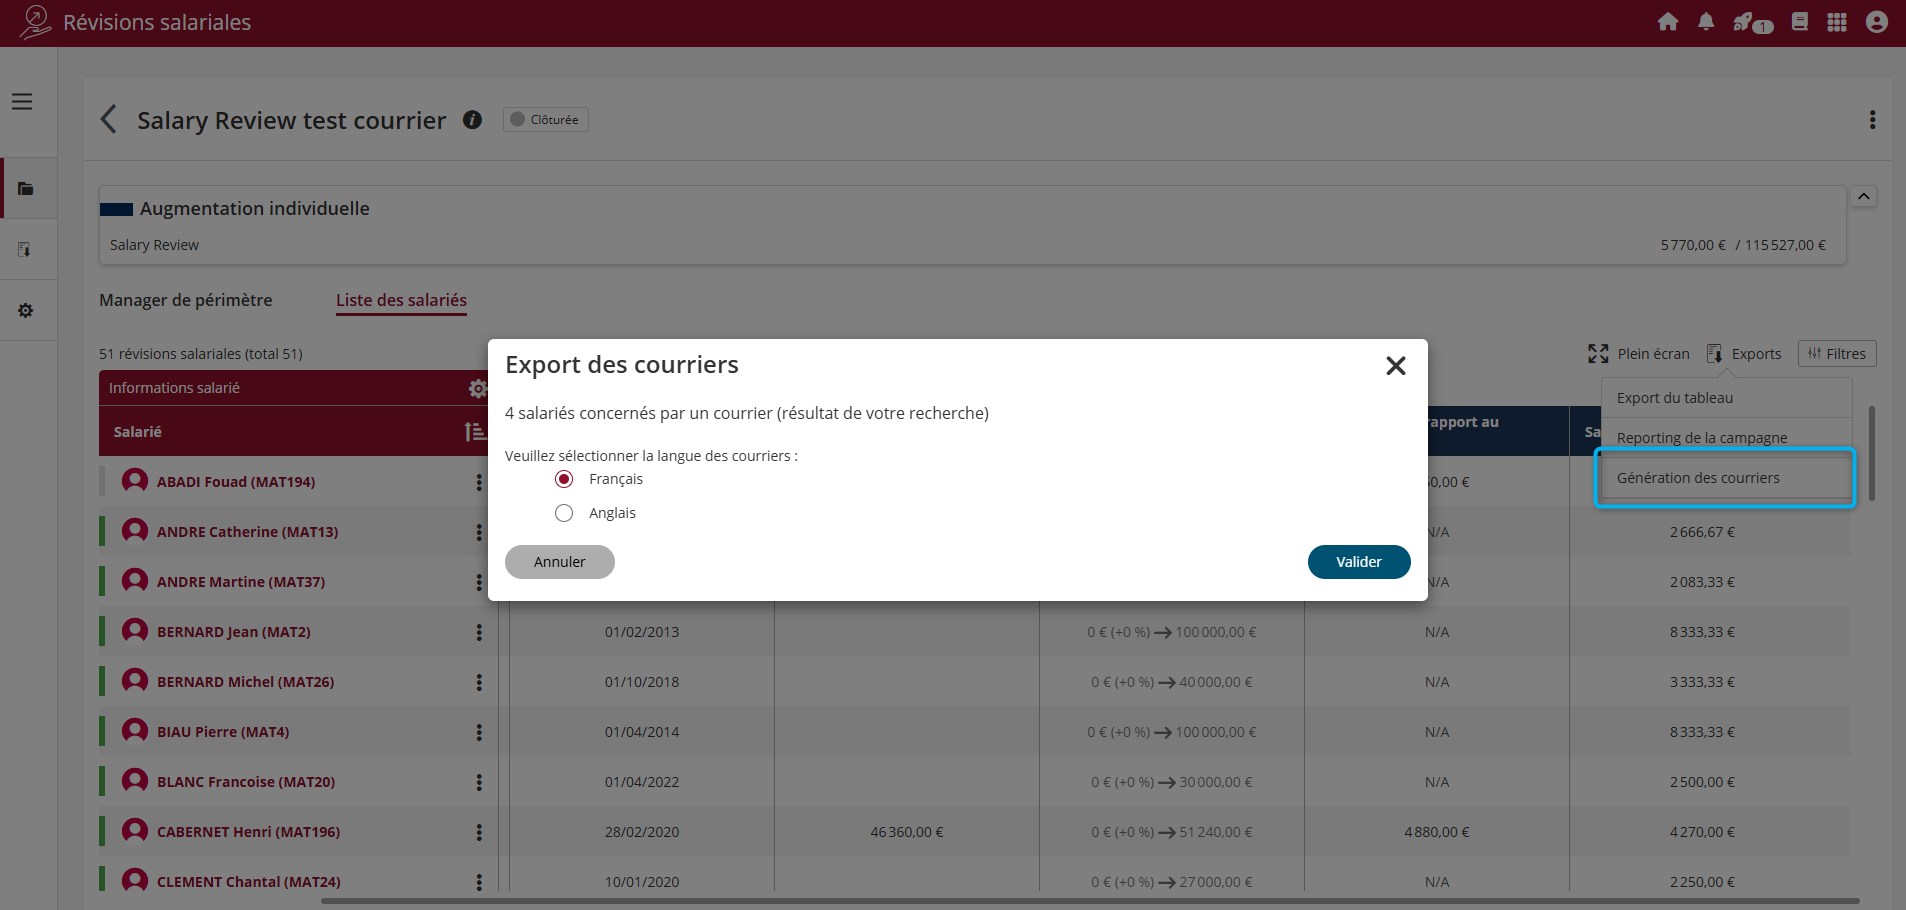Go back using the left chevron arrow
This screenshot has height=910, width=1906.
pos(109,120)
